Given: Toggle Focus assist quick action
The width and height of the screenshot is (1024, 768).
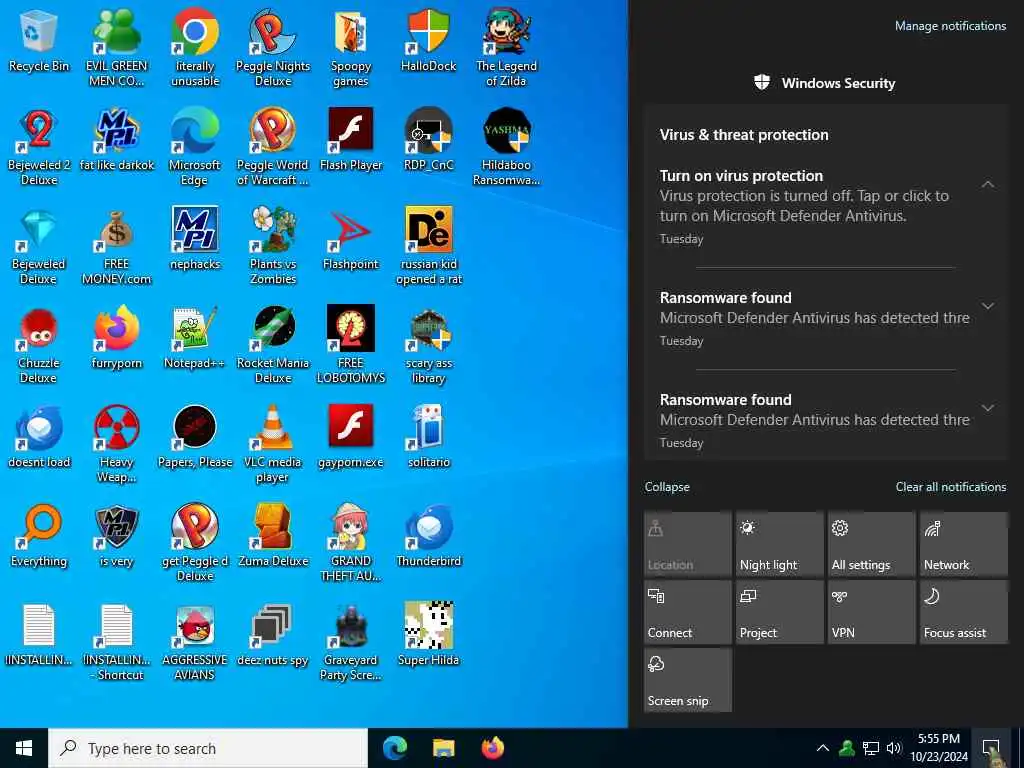Looking at the screenshot, I should click(964, 612).
